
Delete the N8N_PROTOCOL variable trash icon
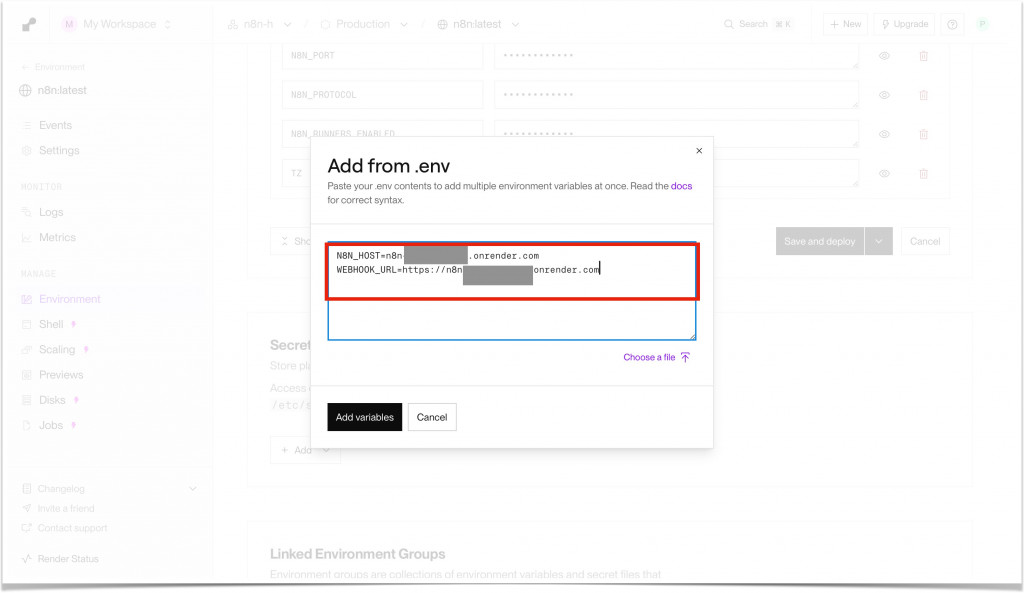click(x=923, y=95)
